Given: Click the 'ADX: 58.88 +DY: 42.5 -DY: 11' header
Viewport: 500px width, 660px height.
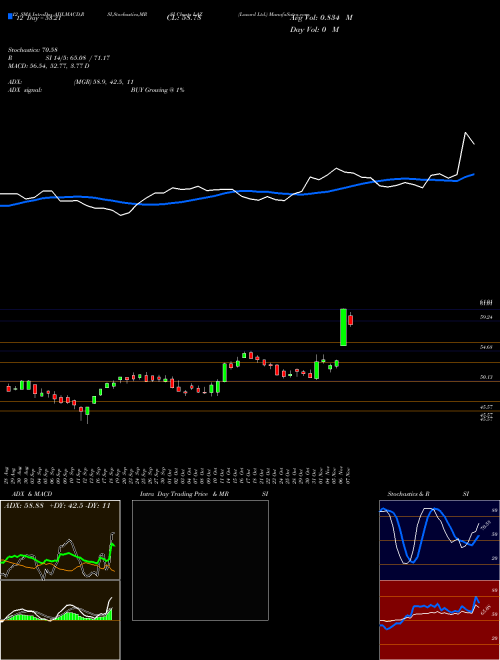Looking at the screenshot, I should [57, 506].
